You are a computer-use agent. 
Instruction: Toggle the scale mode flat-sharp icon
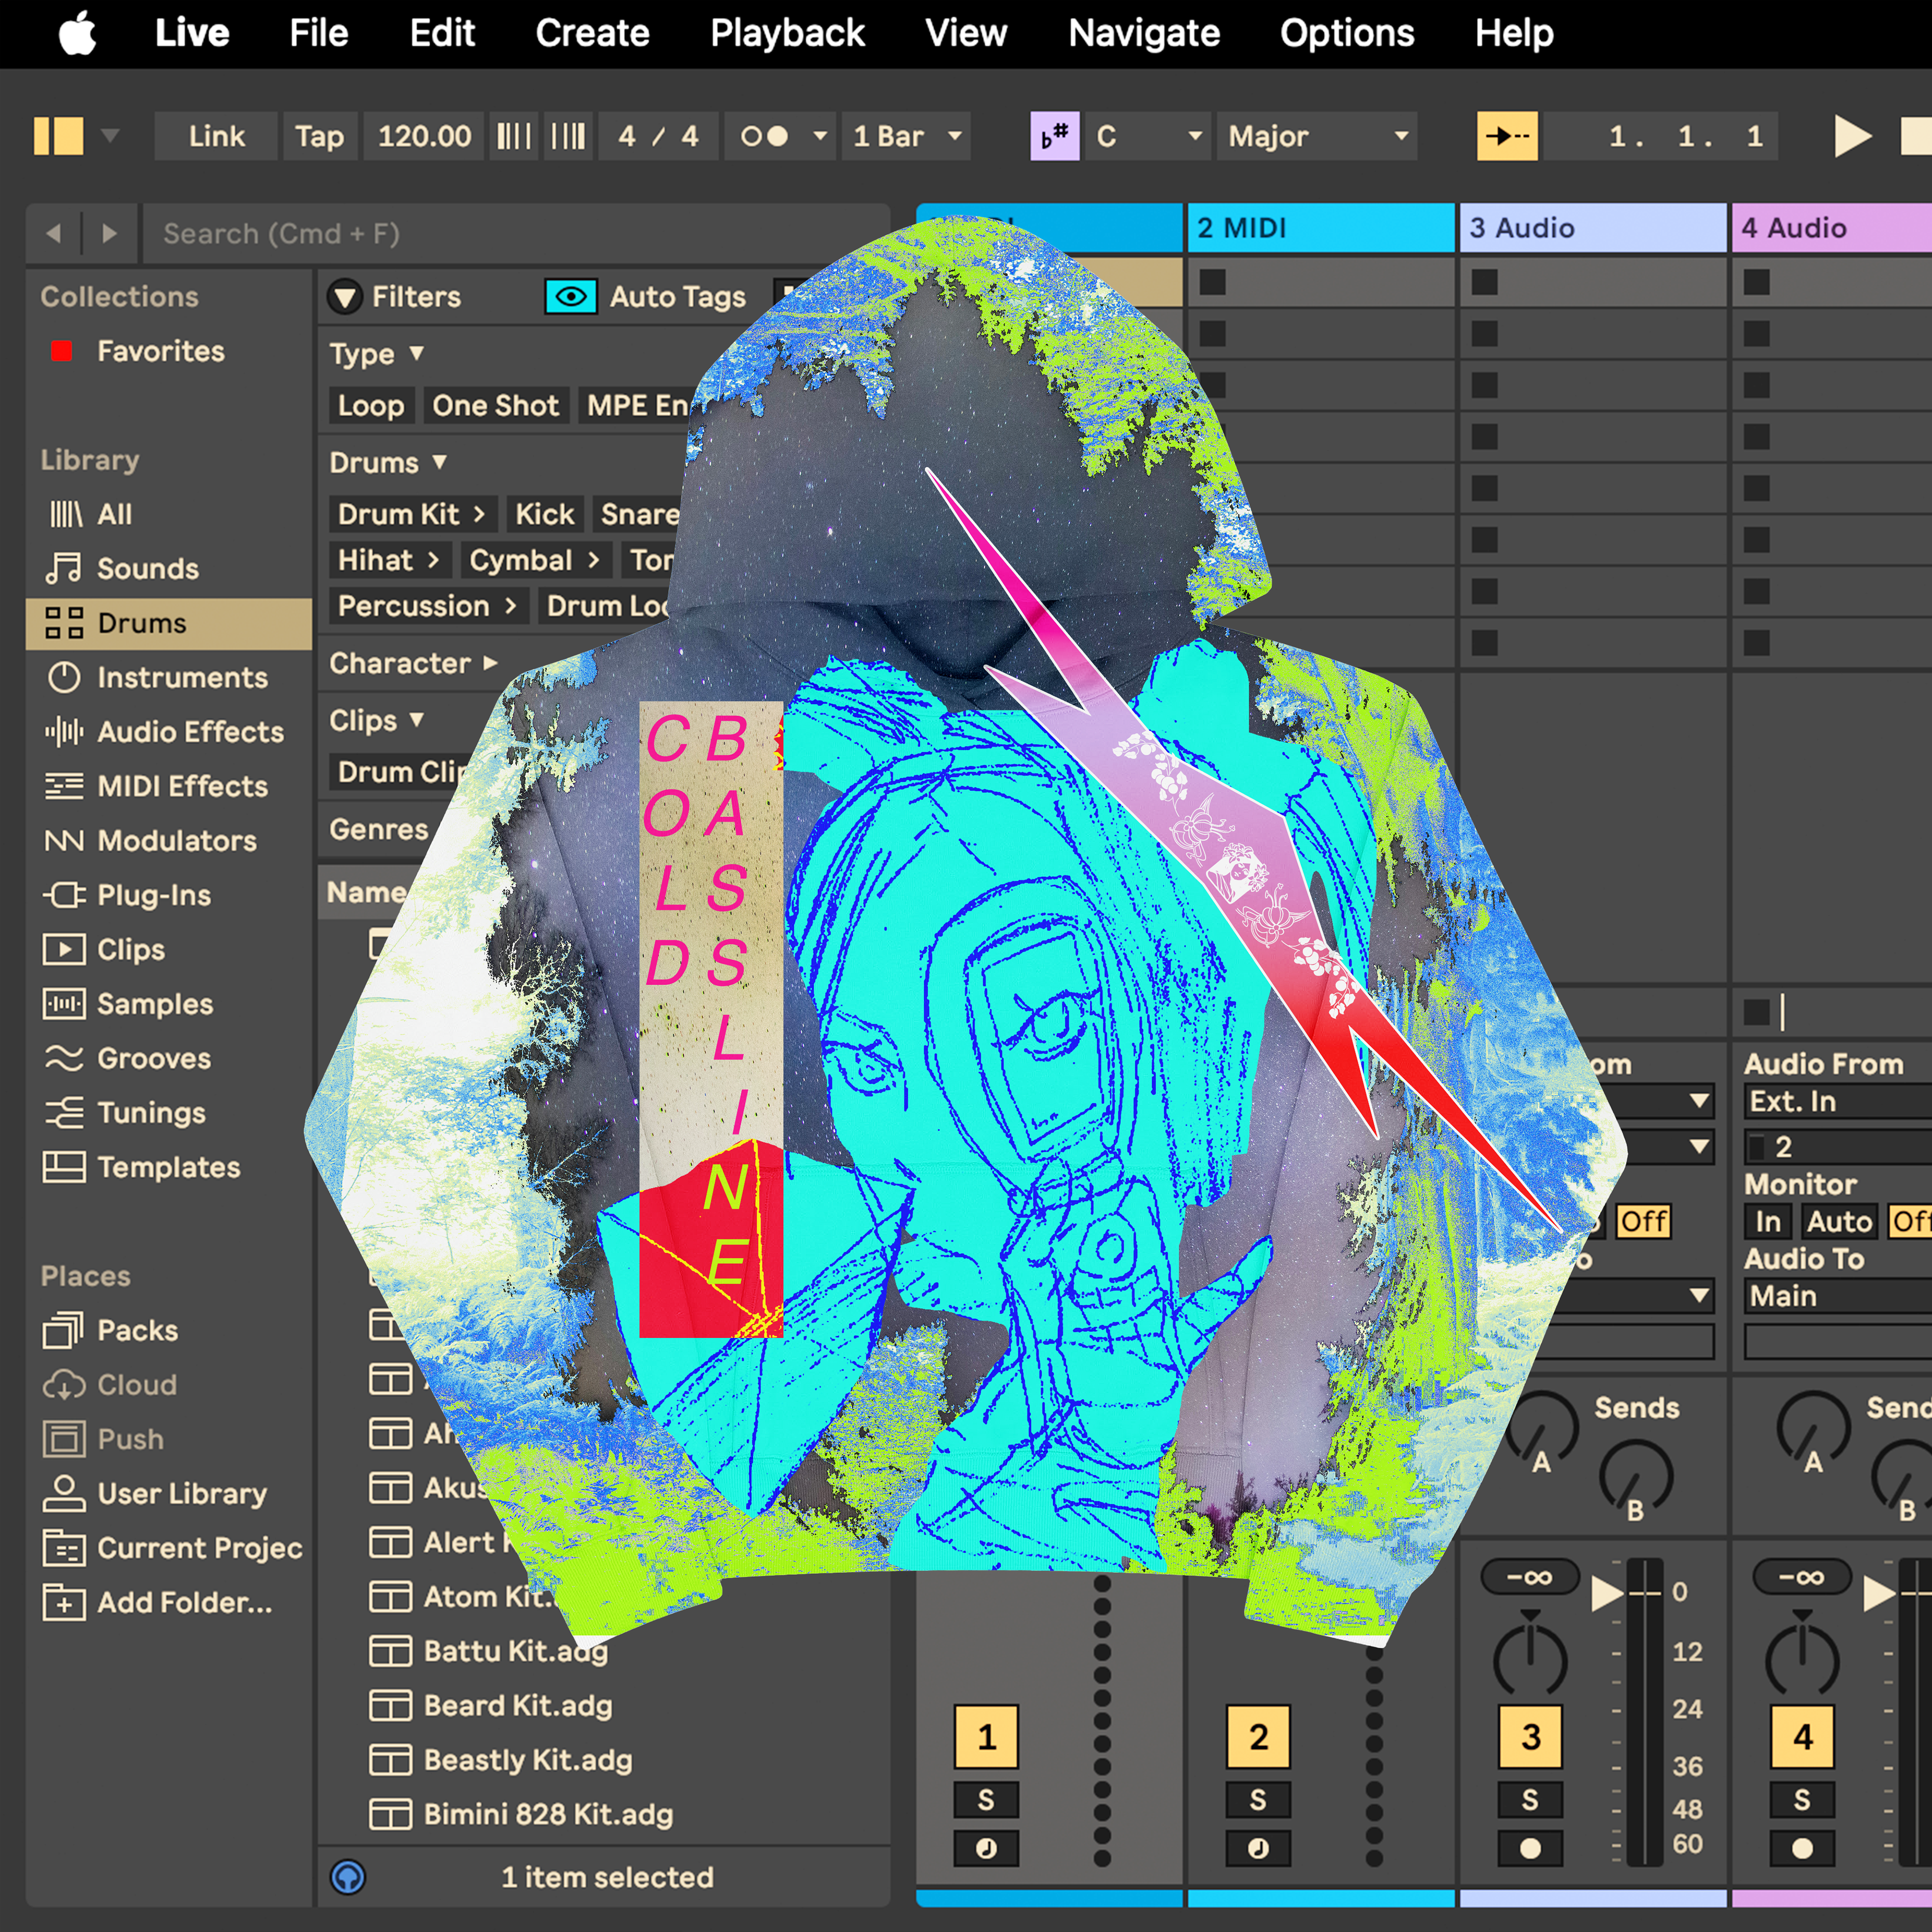tap(1055, 136)
